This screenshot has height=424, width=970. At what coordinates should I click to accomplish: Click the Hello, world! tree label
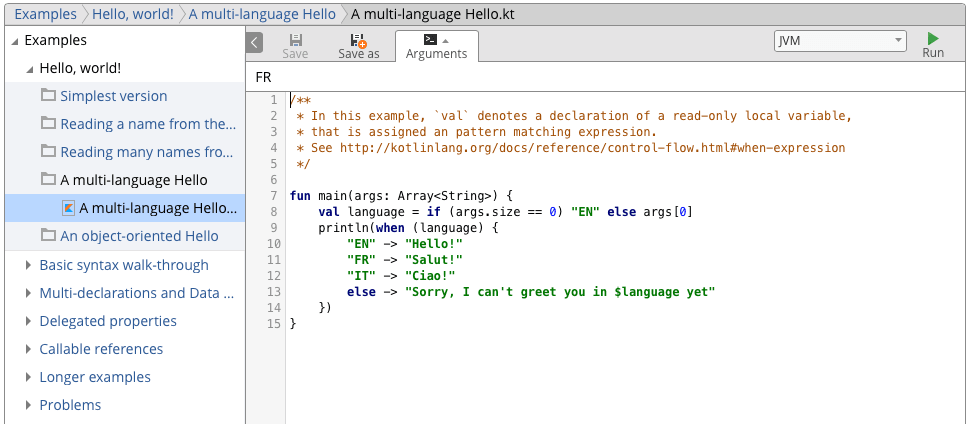click(80, 69)
